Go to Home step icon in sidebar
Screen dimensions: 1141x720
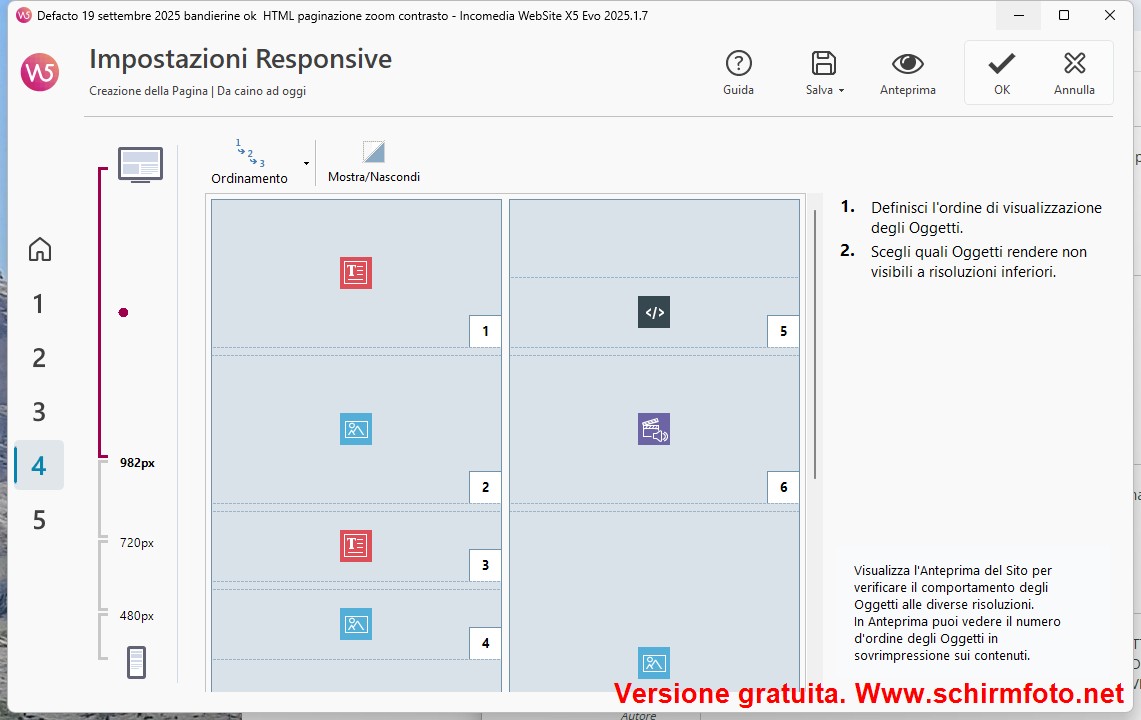(39, 249)
